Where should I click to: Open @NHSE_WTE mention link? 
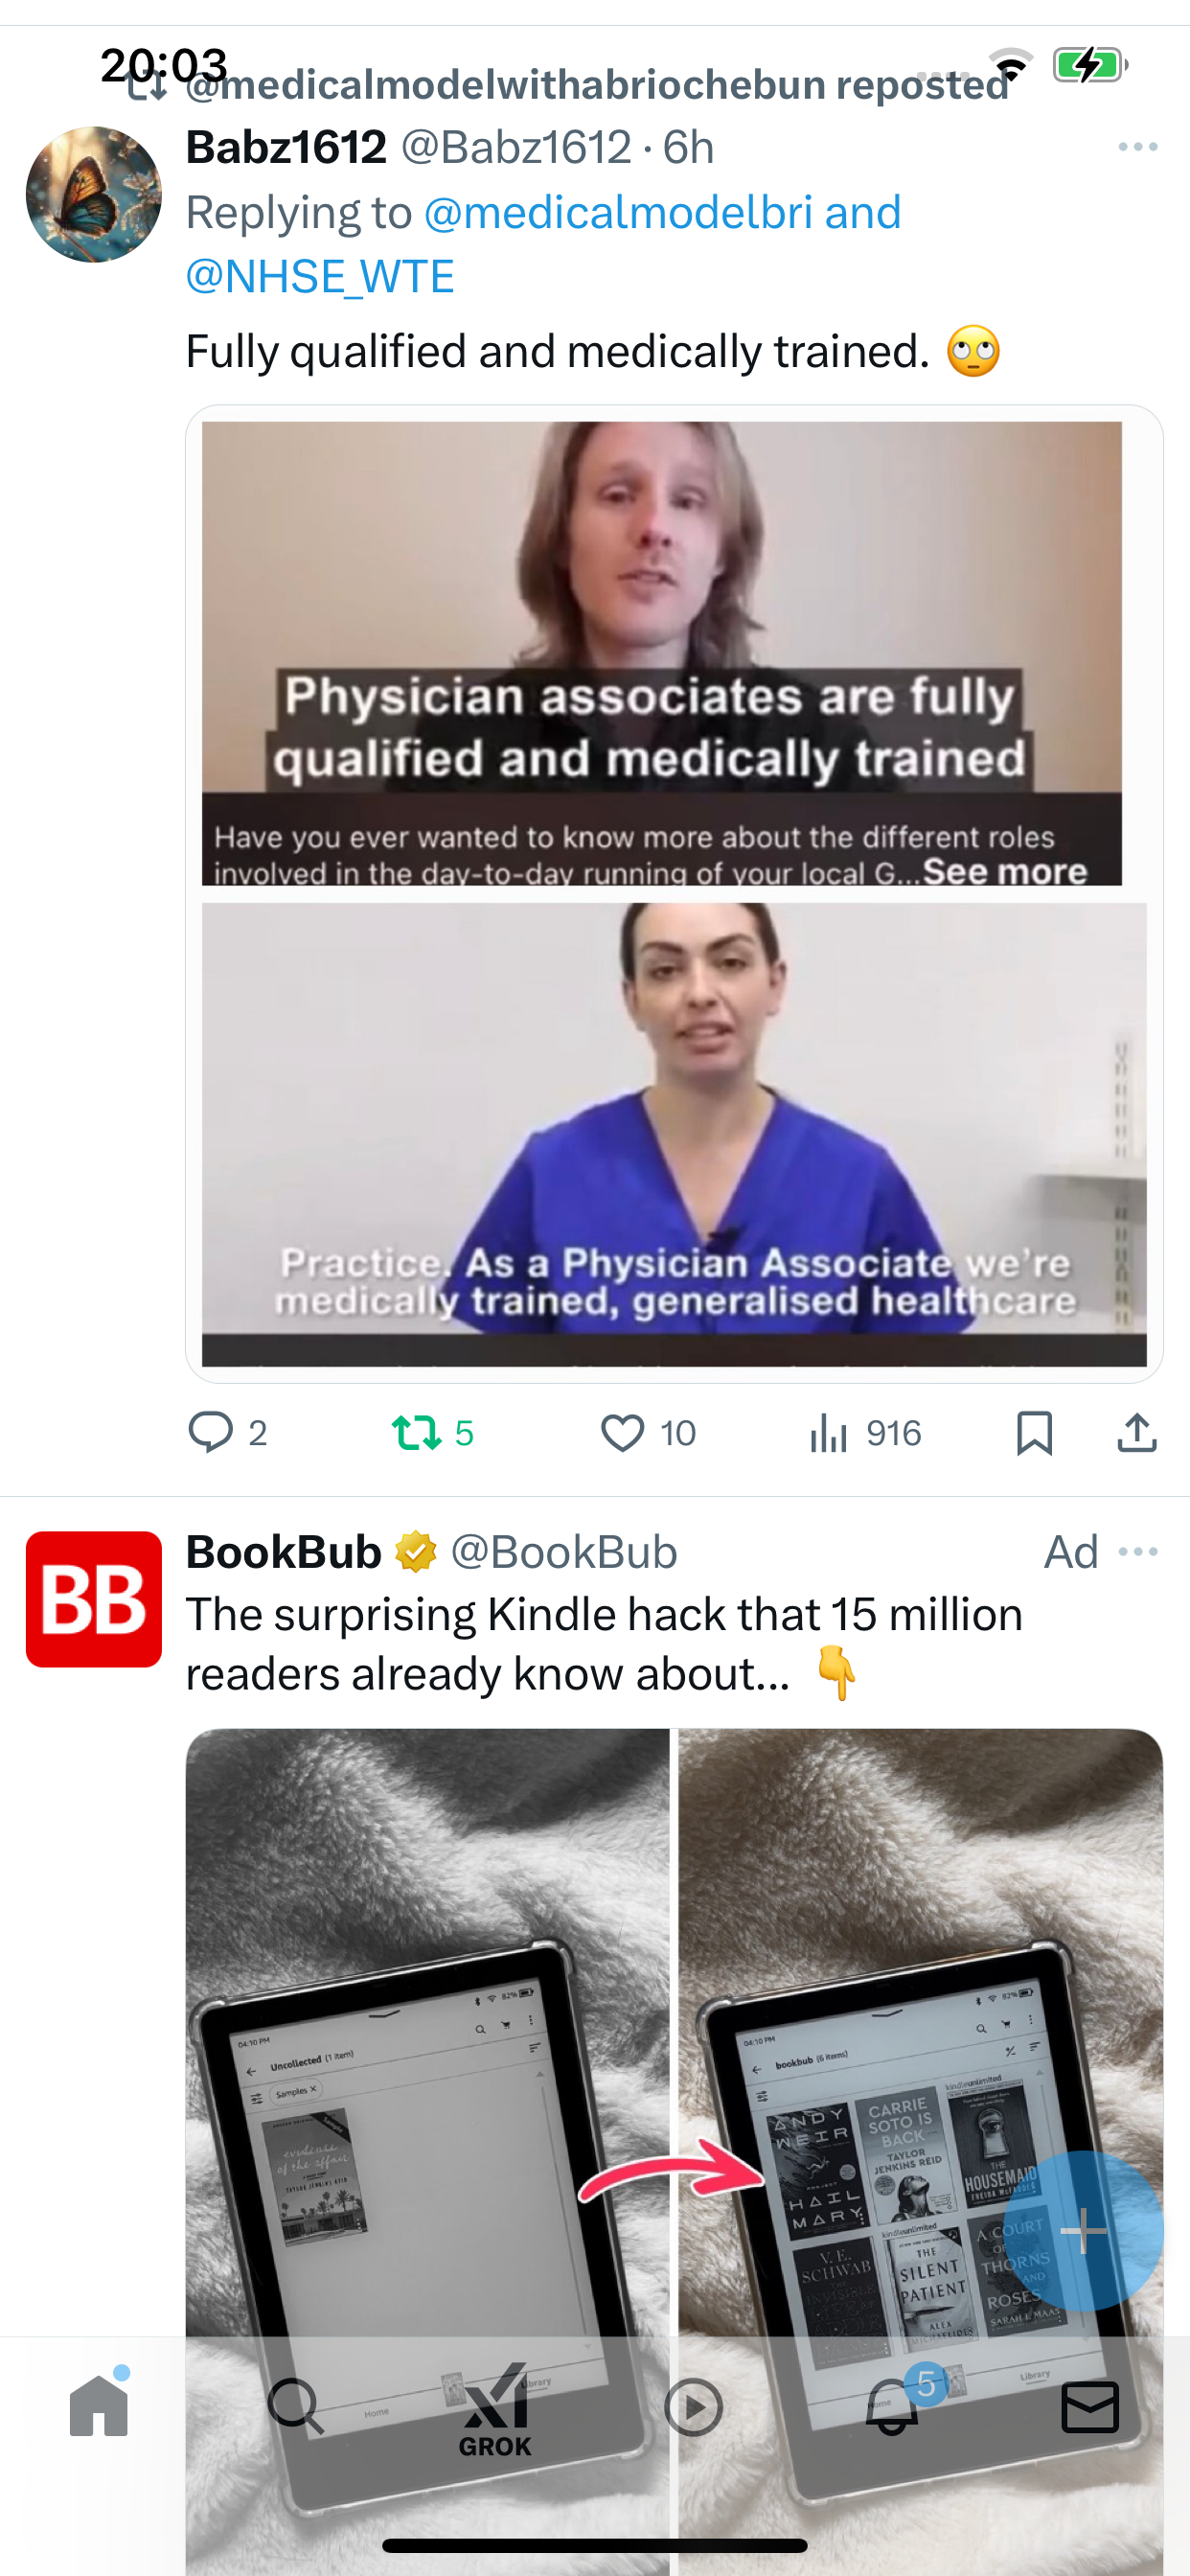tap(320, 277)
